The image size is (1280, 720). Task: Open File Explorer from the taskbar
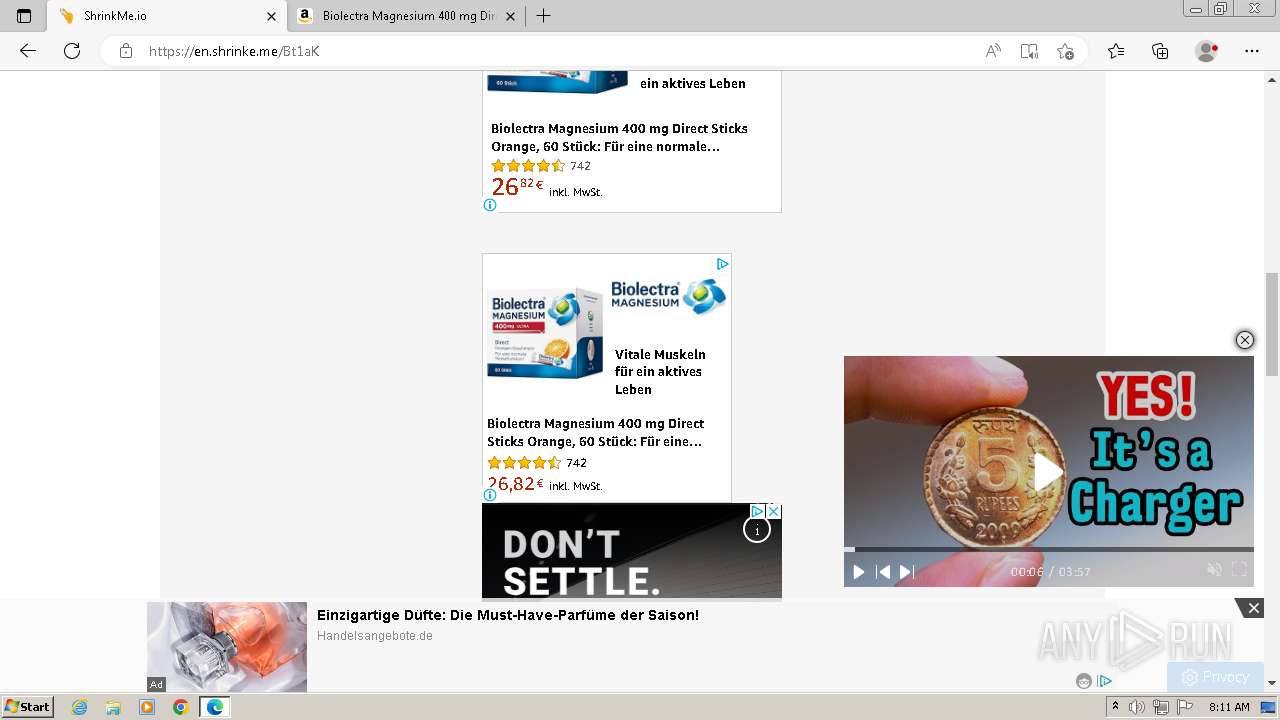[x=113, y=707]
